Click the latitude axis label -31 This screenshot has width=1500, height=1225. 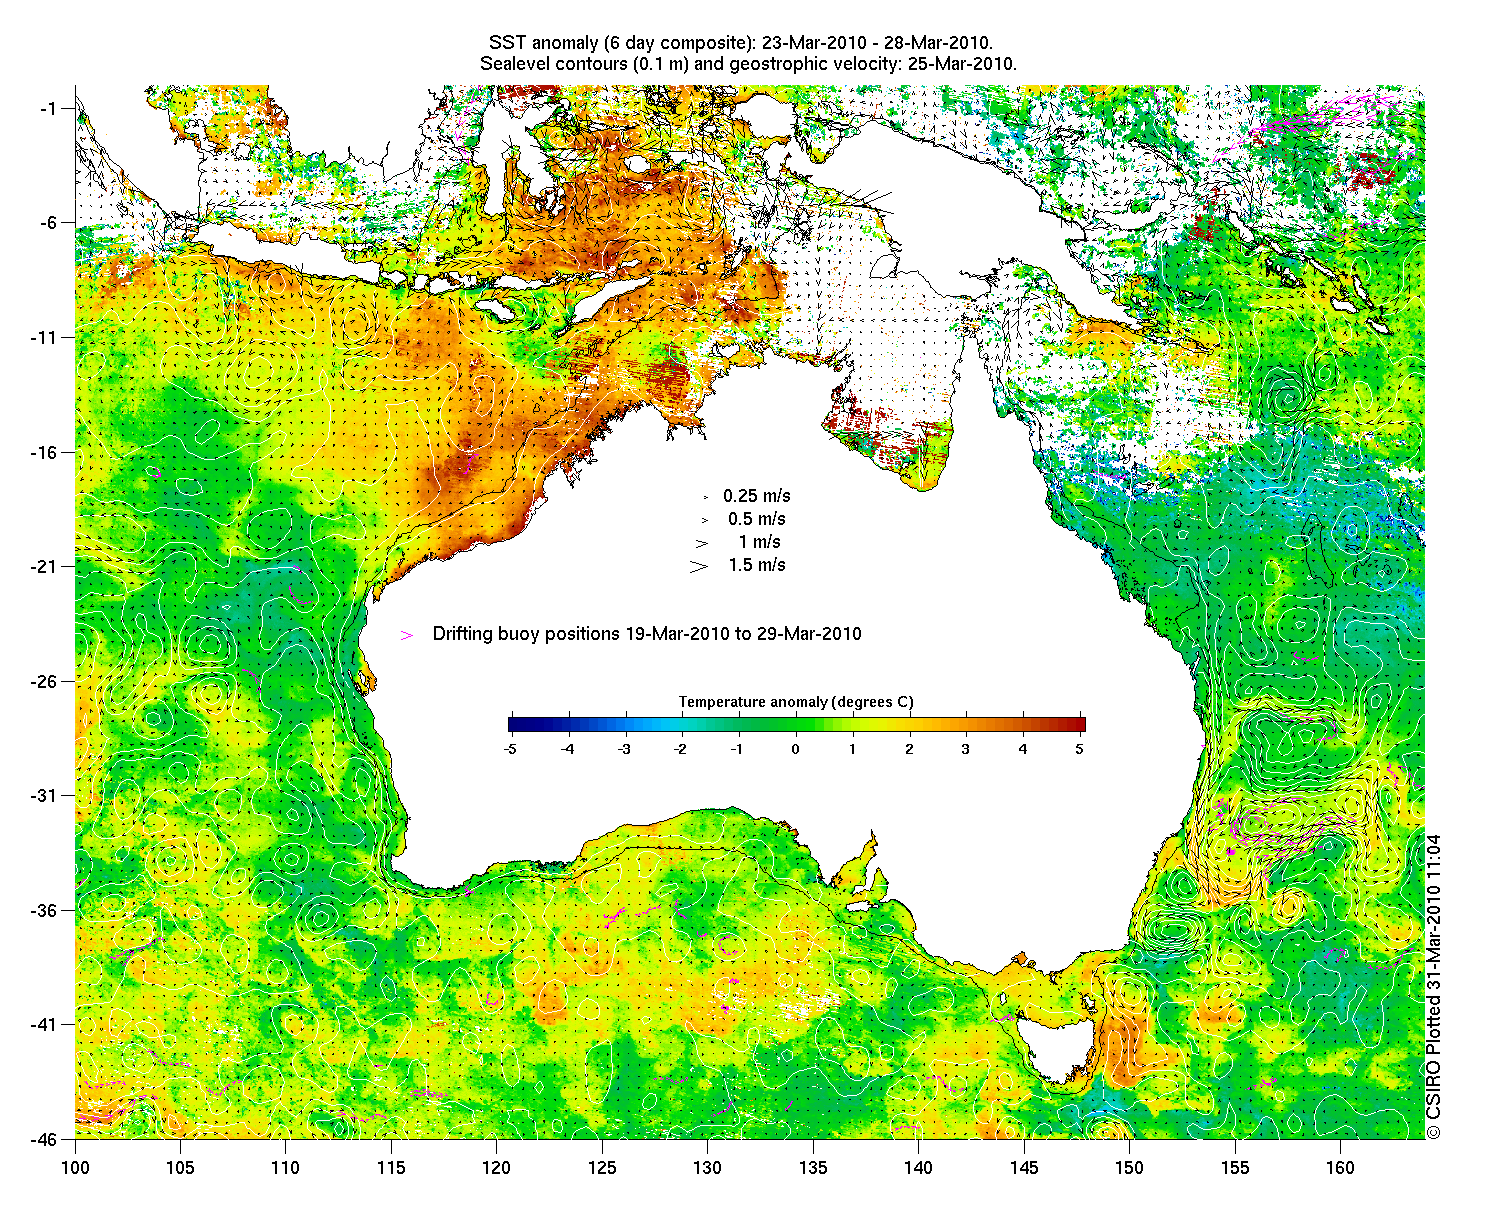[44, 795]
